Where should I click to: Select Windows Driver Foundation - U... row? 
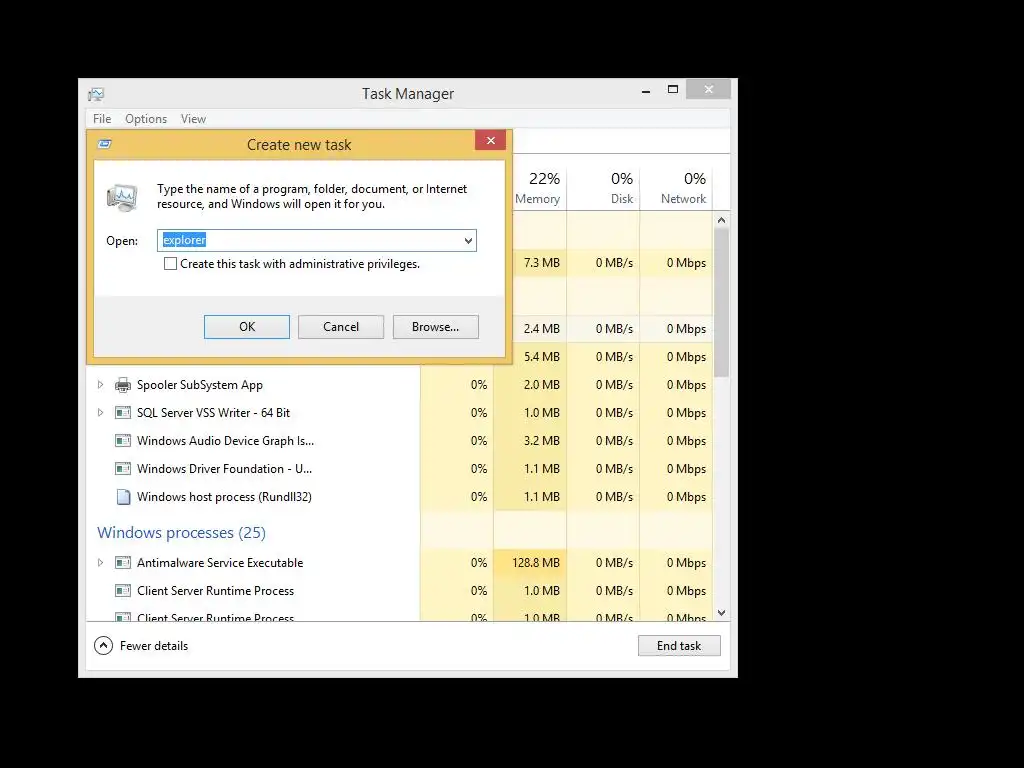tap(225, 469)
